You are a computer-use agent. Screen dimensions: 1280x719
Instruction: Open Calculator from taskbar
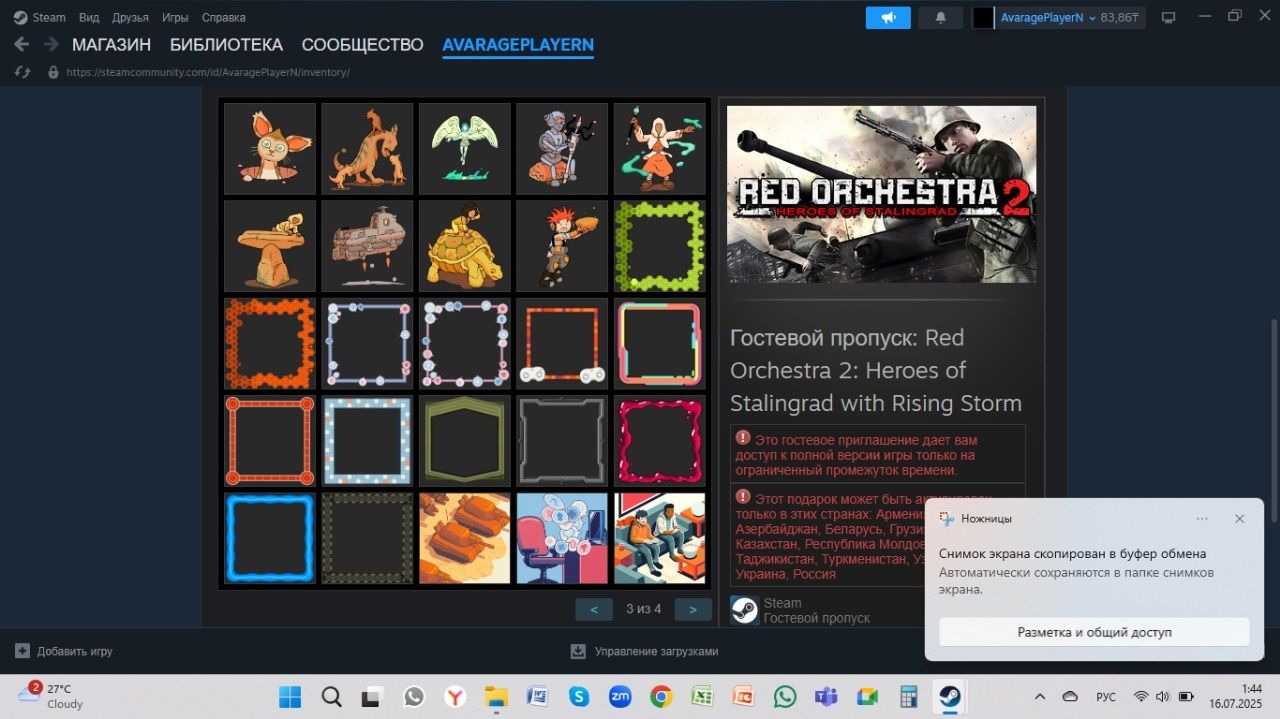coord(908,696)
